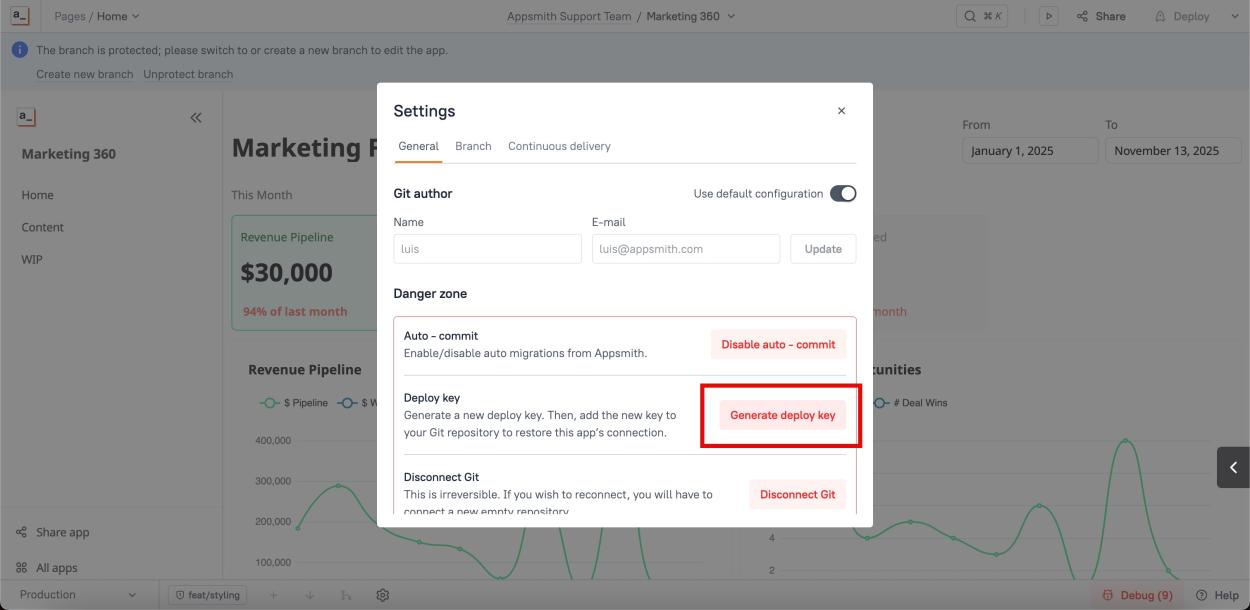The height and width of the screenshot is (610, 1250).
Task: Click the E-mail input field
Action: (x=686, y=248)
